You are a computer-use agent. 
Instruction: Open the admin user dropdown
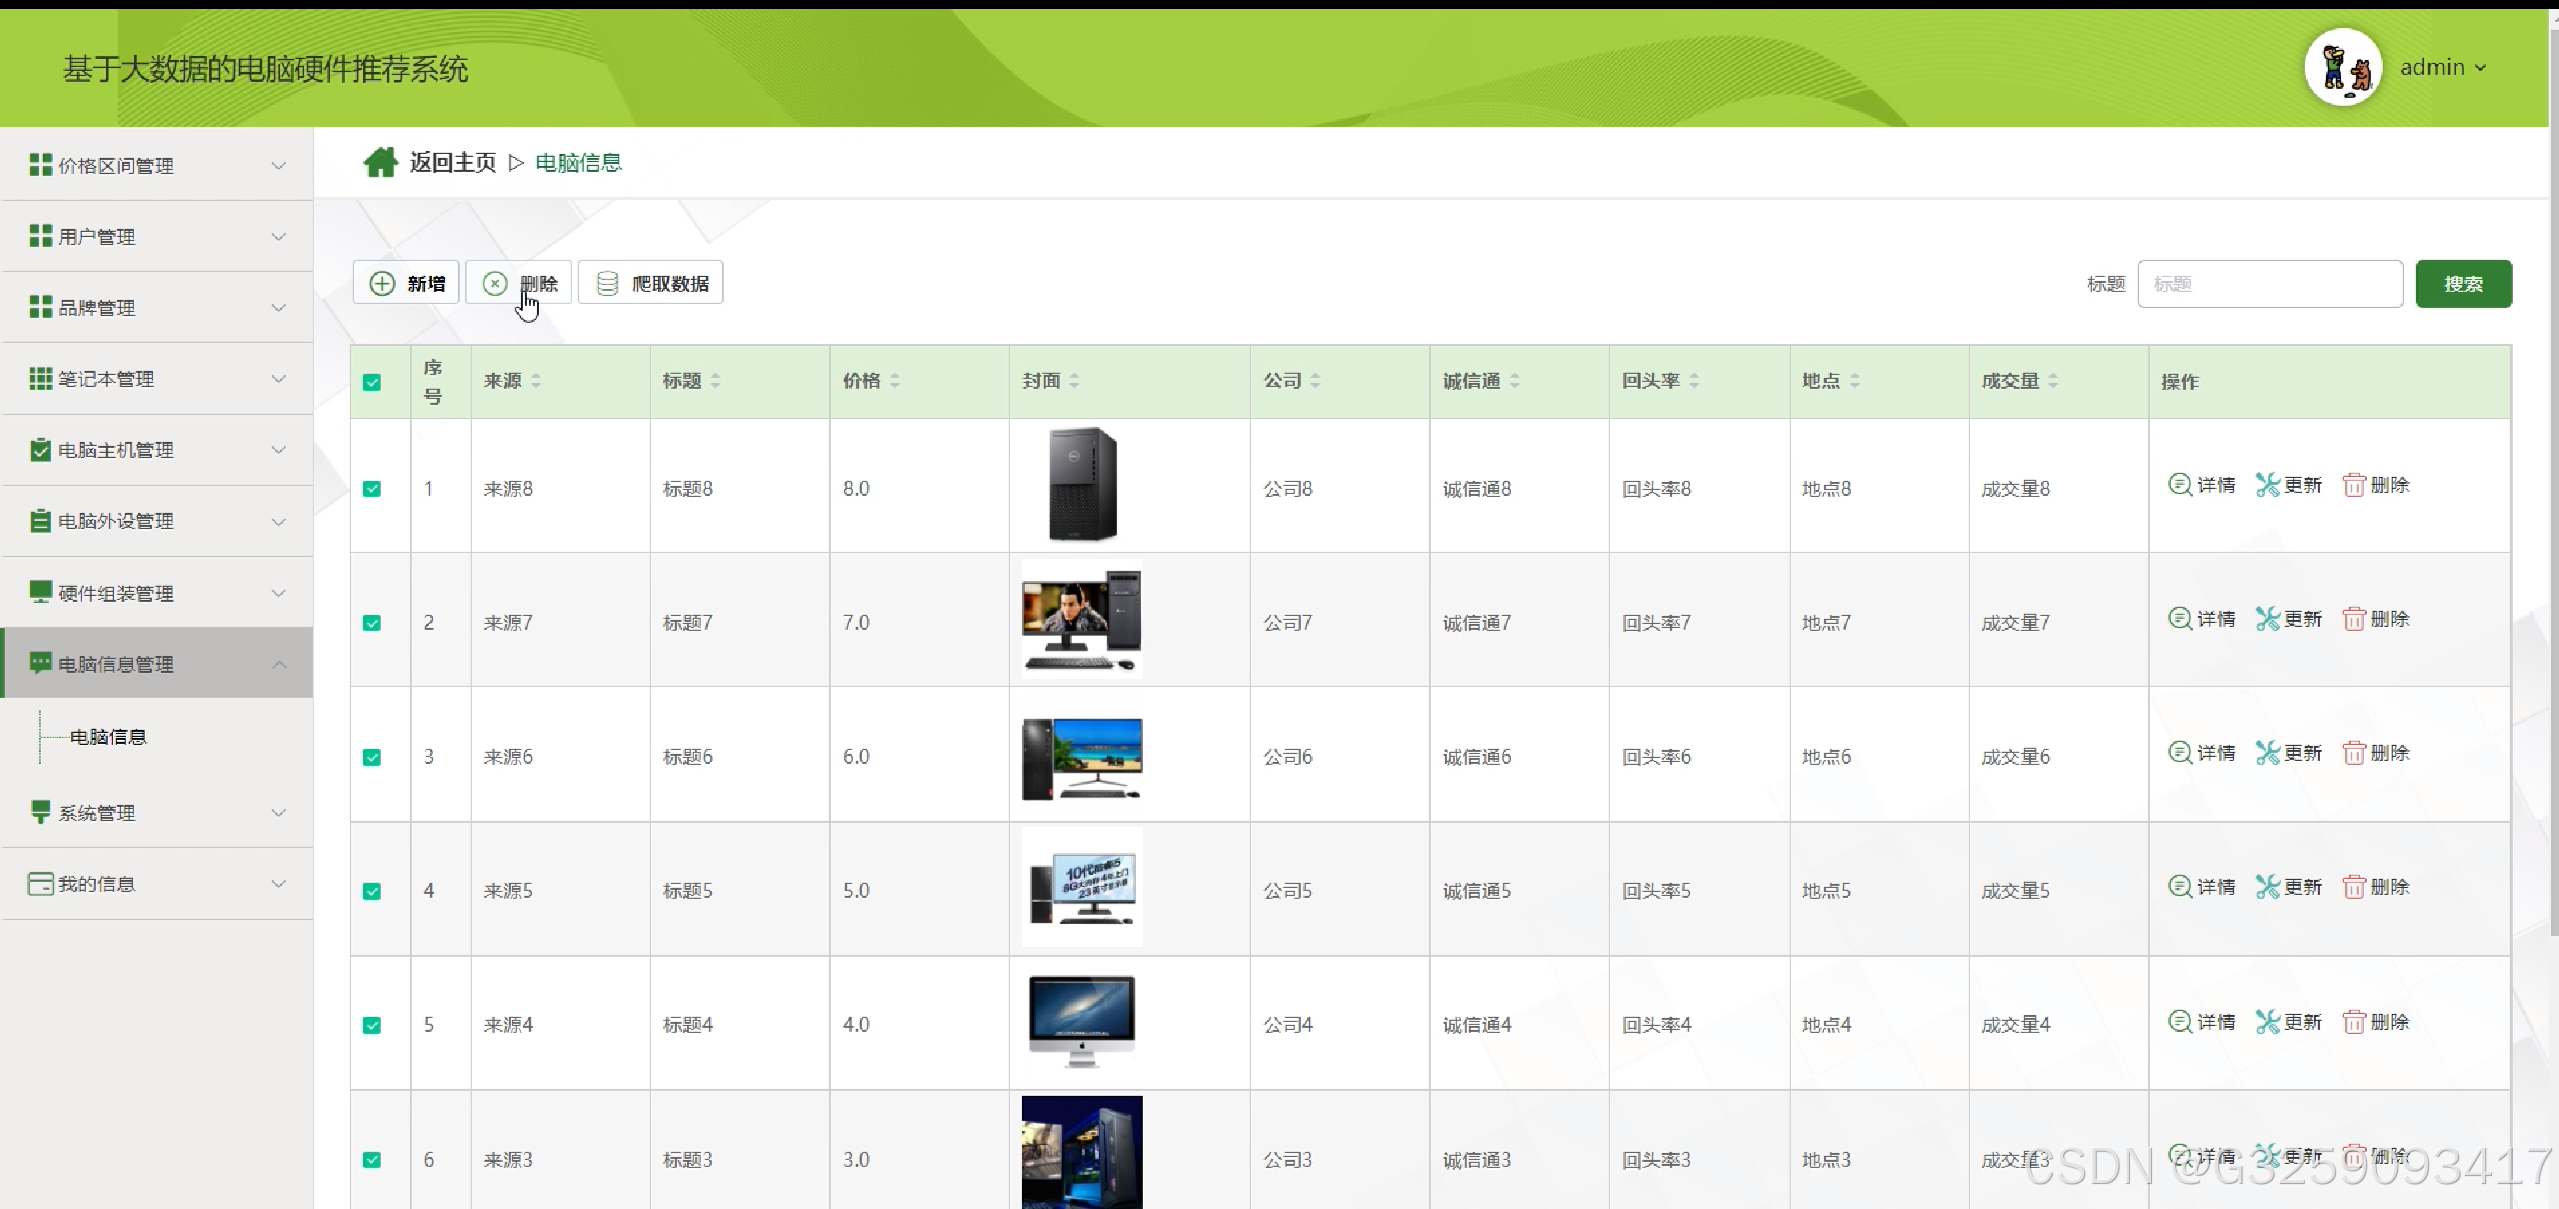[x=2445, y=67]
